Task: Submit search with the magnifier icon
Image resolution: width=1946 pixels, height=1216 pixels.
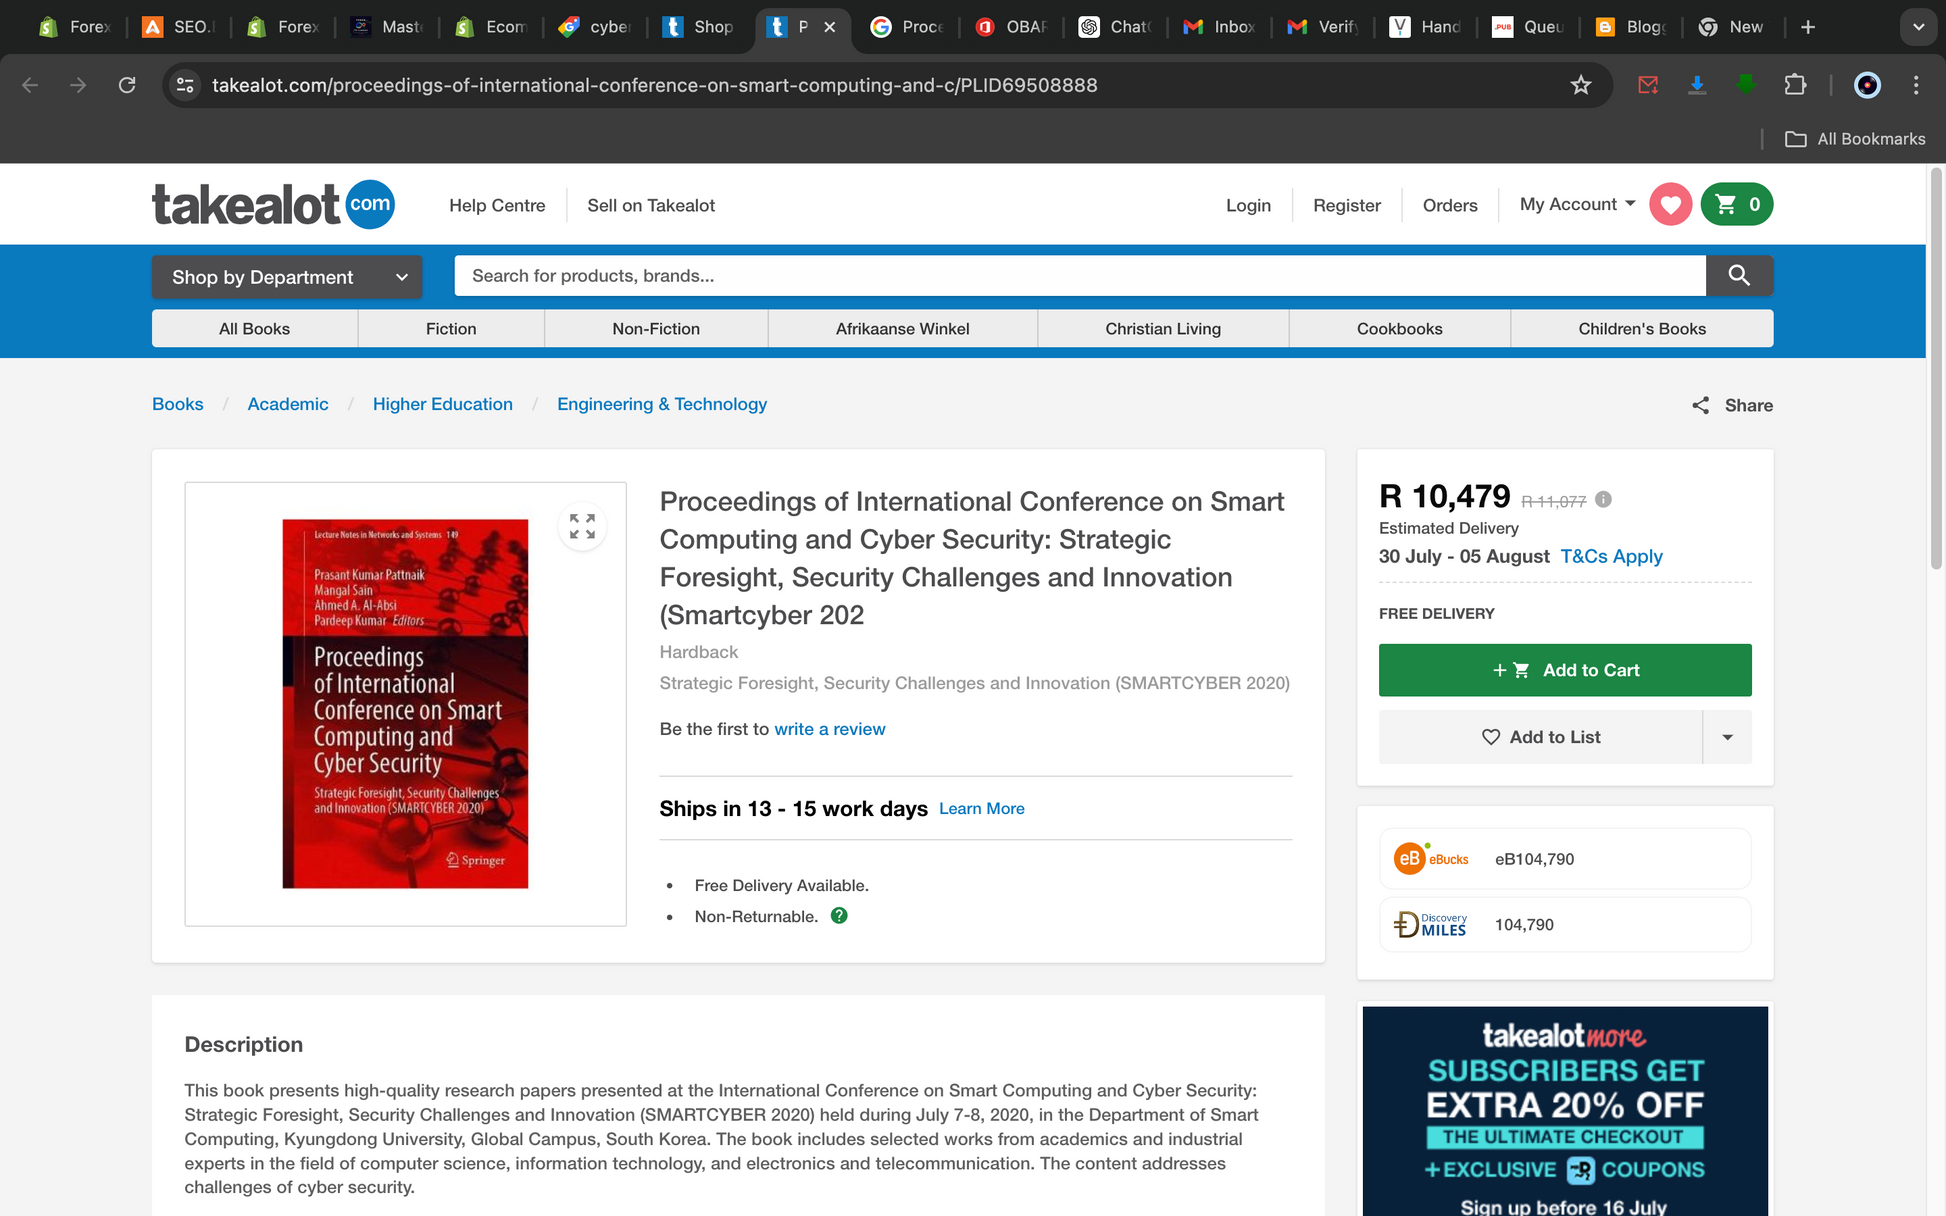Action: tap(1739, 275)
